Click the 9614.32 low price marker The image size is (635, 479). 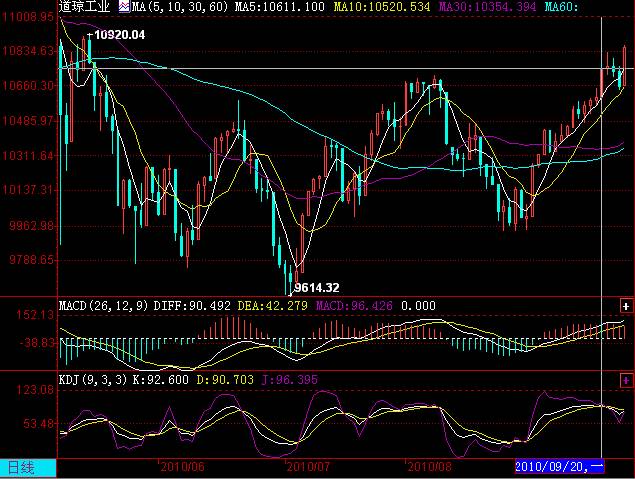[316, 288]
